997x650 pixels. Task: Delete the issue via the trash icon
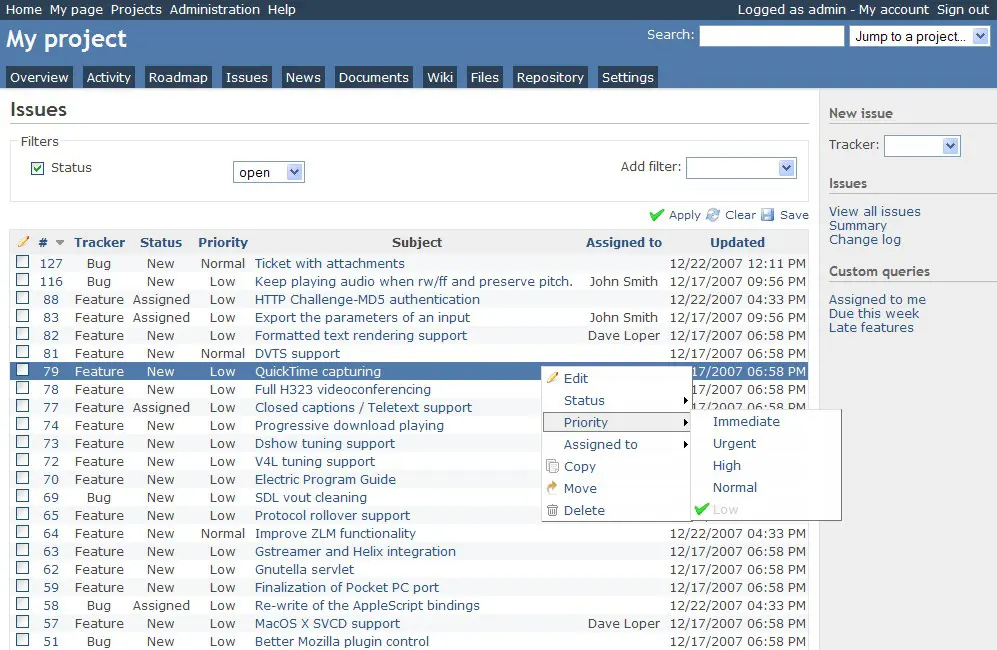coord(555,510)
